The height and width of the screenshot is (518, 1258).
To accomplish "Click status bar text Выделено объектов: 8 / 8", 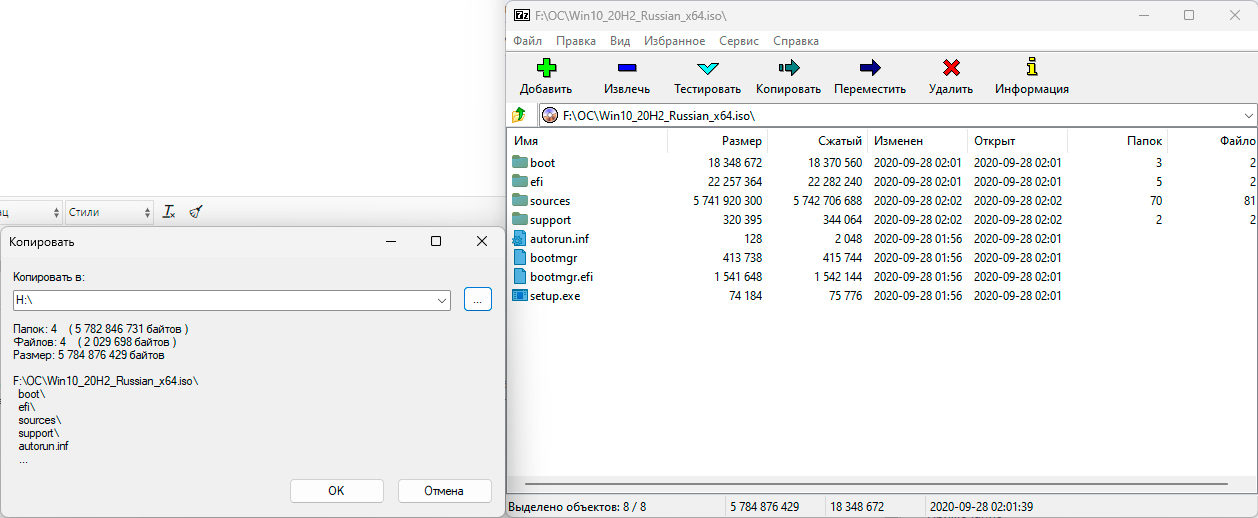I will pyautogui.click(x=577, y=507).
